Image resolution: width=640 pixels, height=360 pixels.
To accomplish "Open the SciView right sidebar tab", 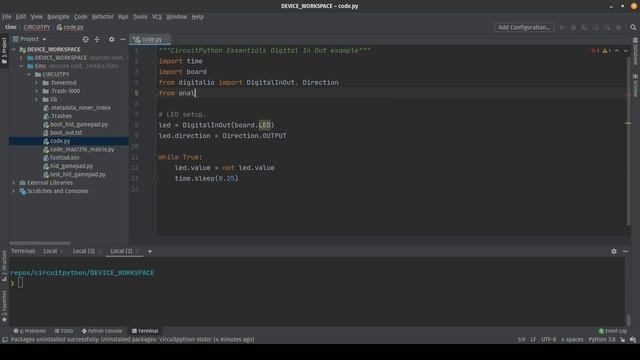I will point(636,85).
